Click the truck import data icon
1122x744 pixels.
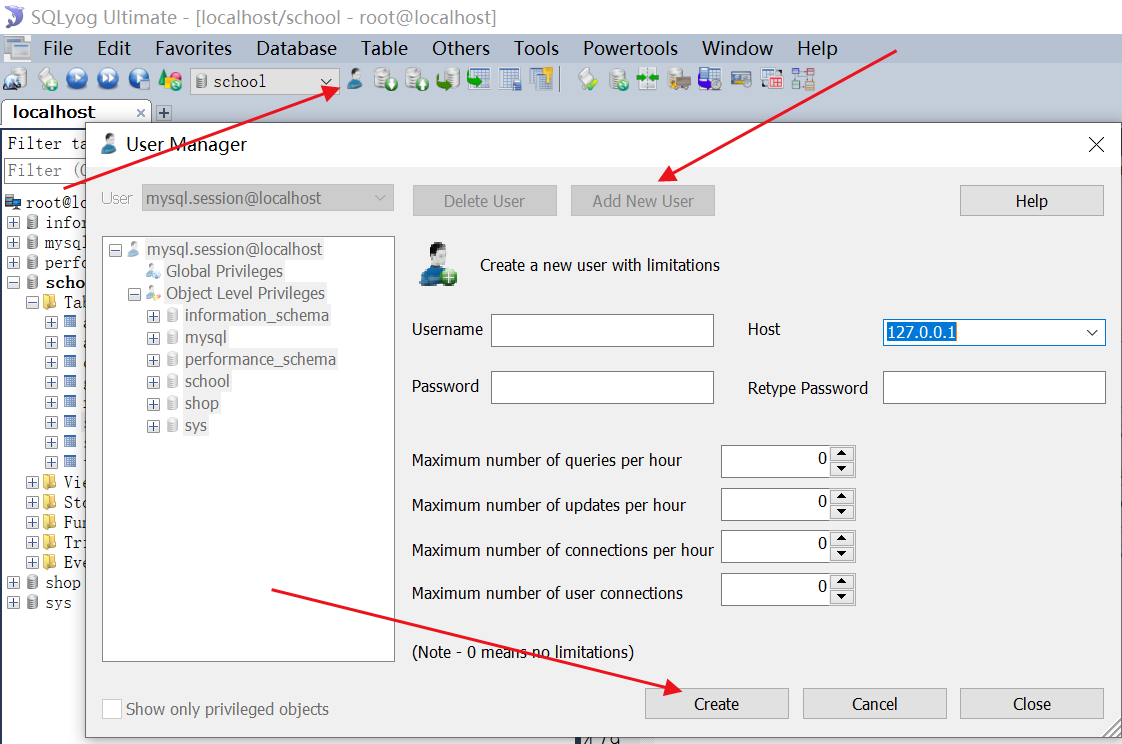(679, 79)
